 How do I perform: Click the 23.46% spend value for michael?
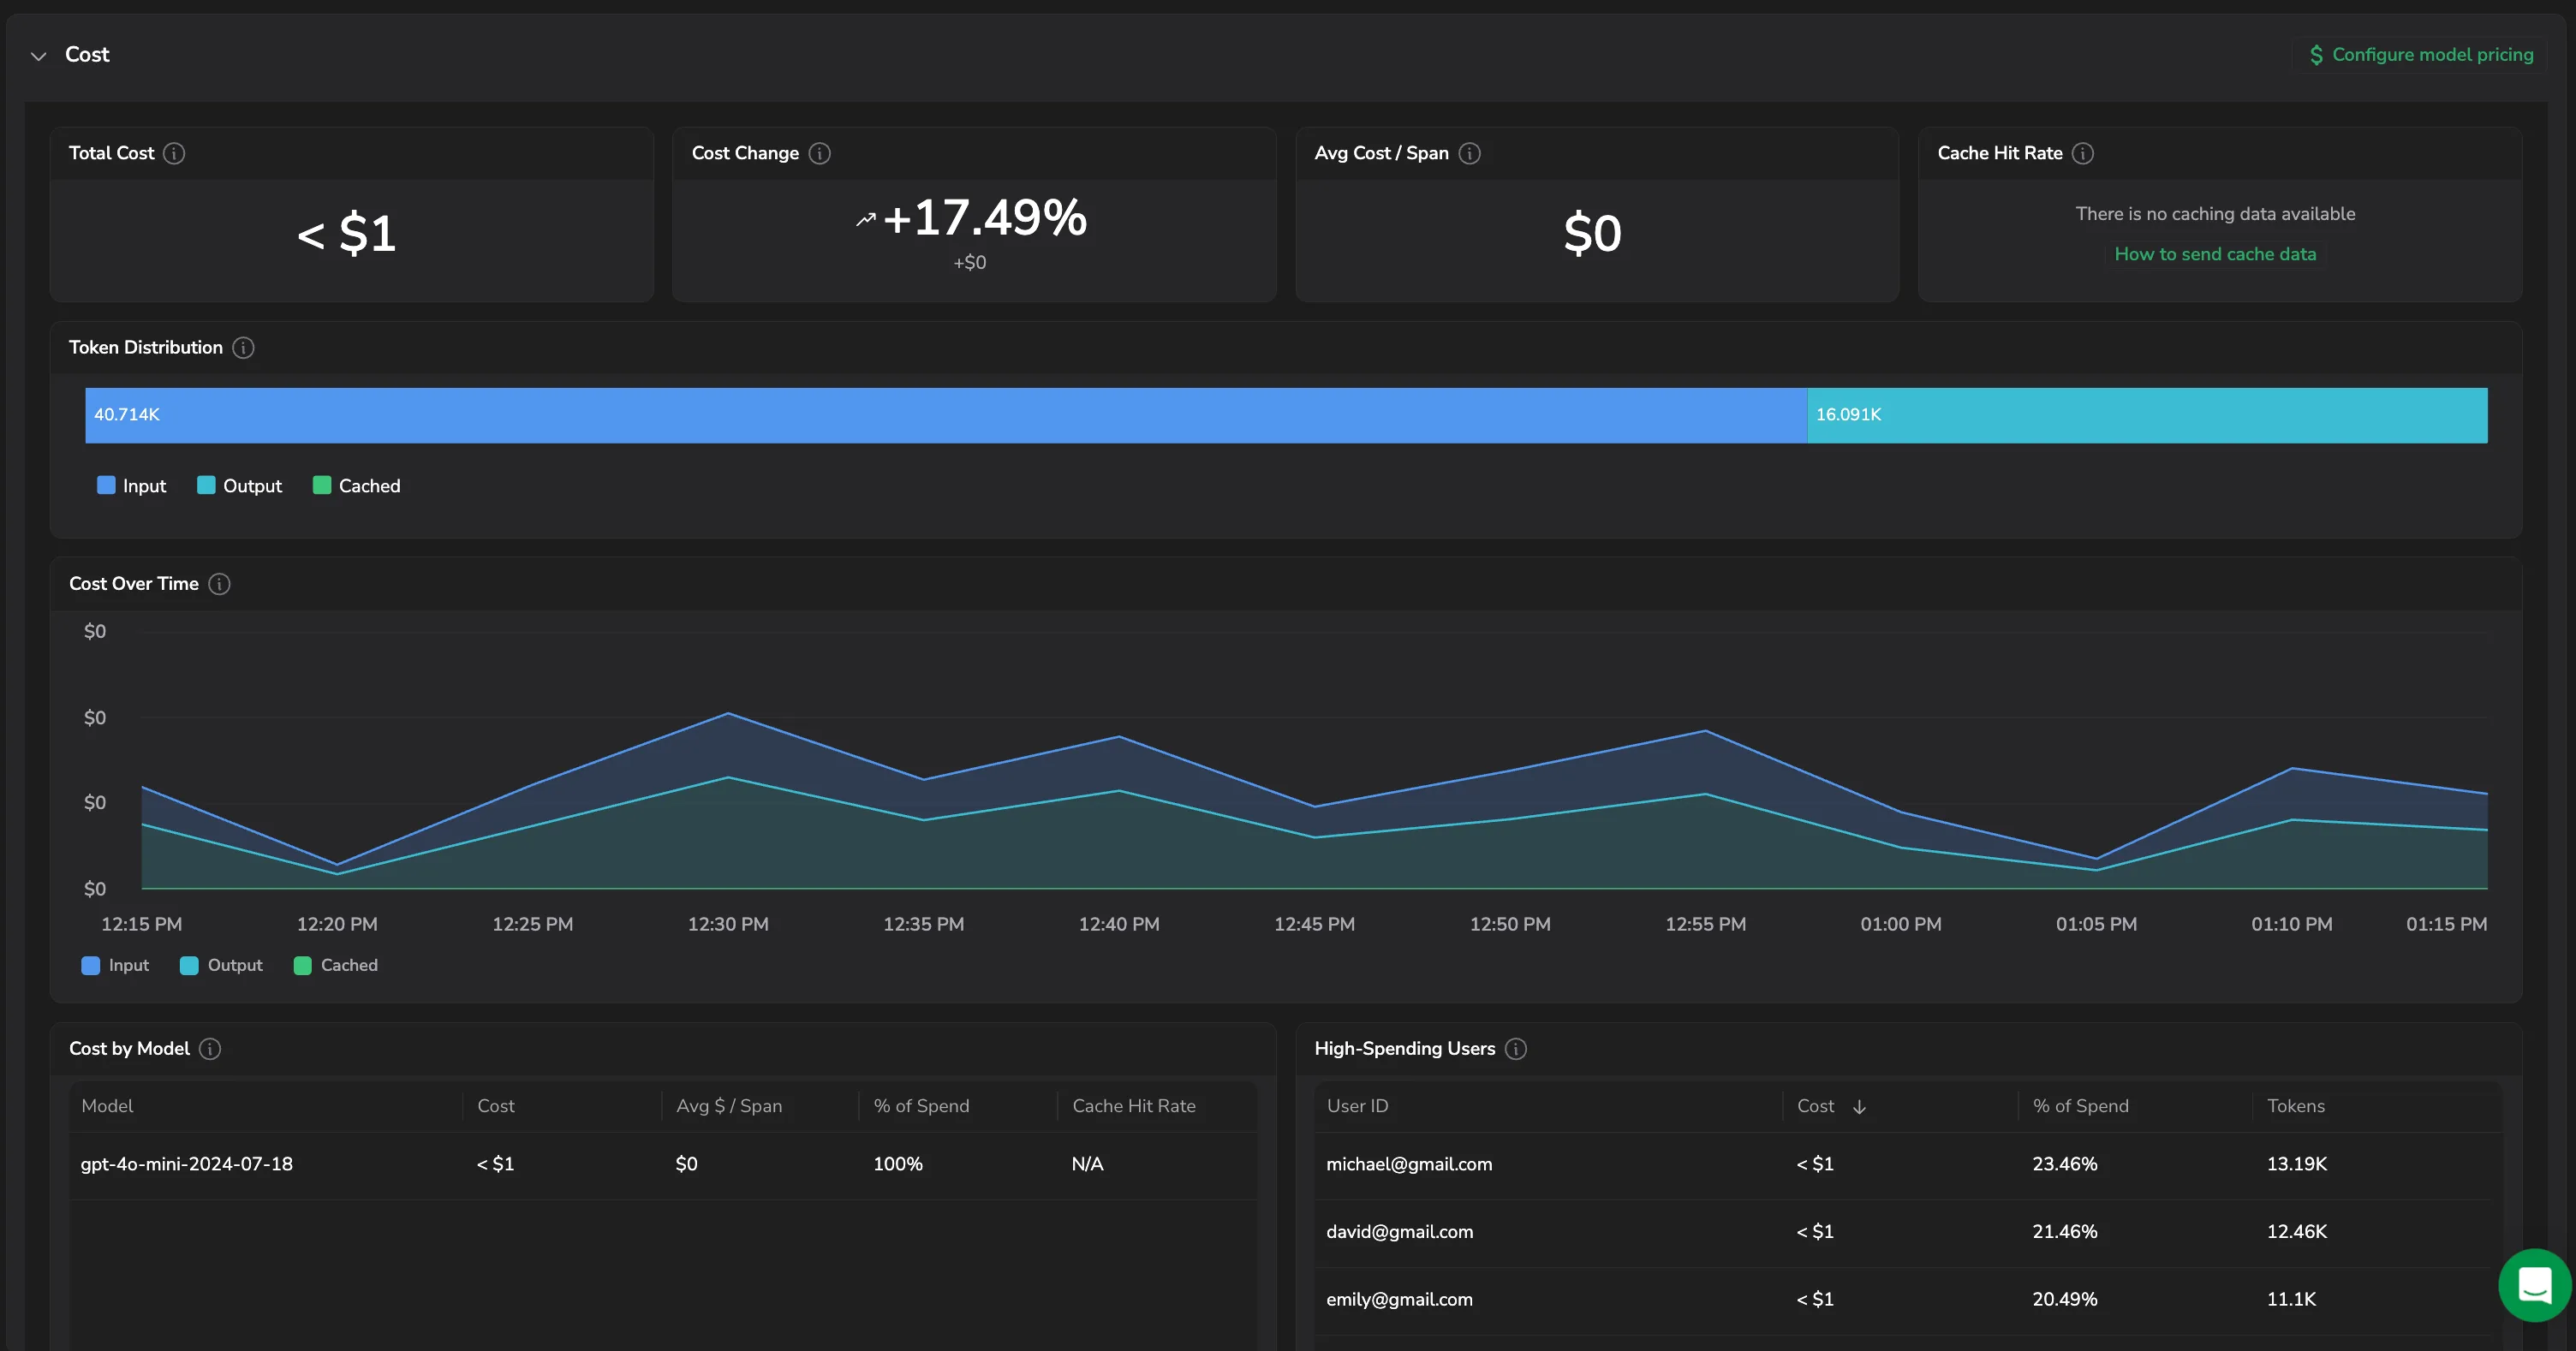tap(2064, 1164)
